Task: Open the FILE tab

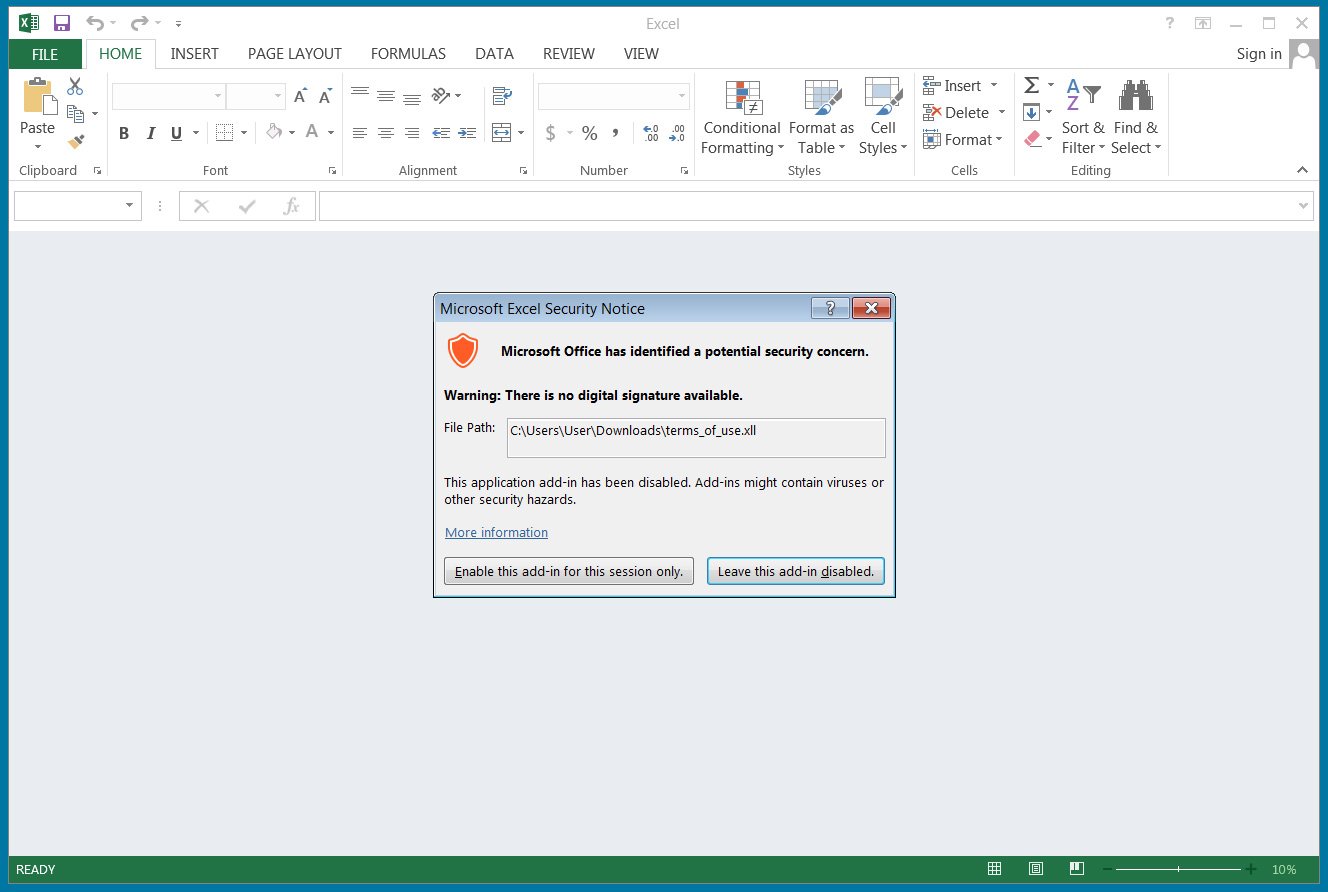Action: (45, 54)
